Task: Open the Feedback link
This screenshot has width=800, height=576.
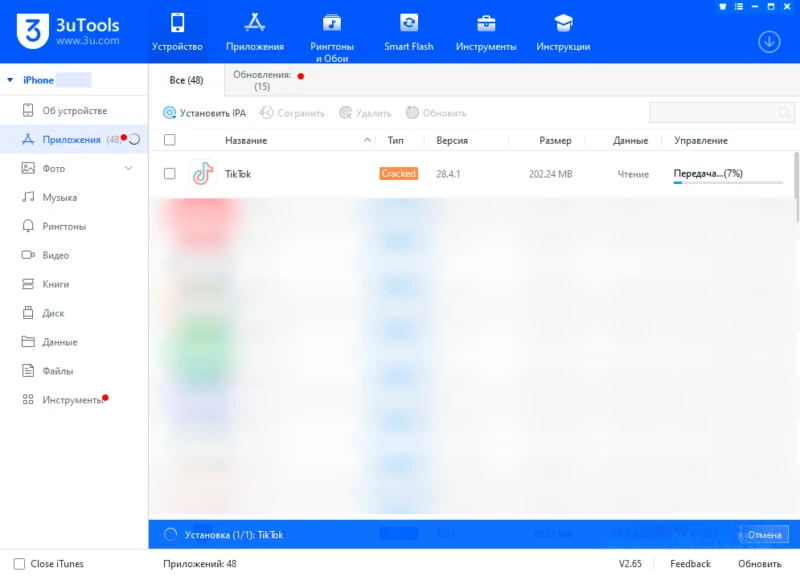Action: [x=690, y=564]
